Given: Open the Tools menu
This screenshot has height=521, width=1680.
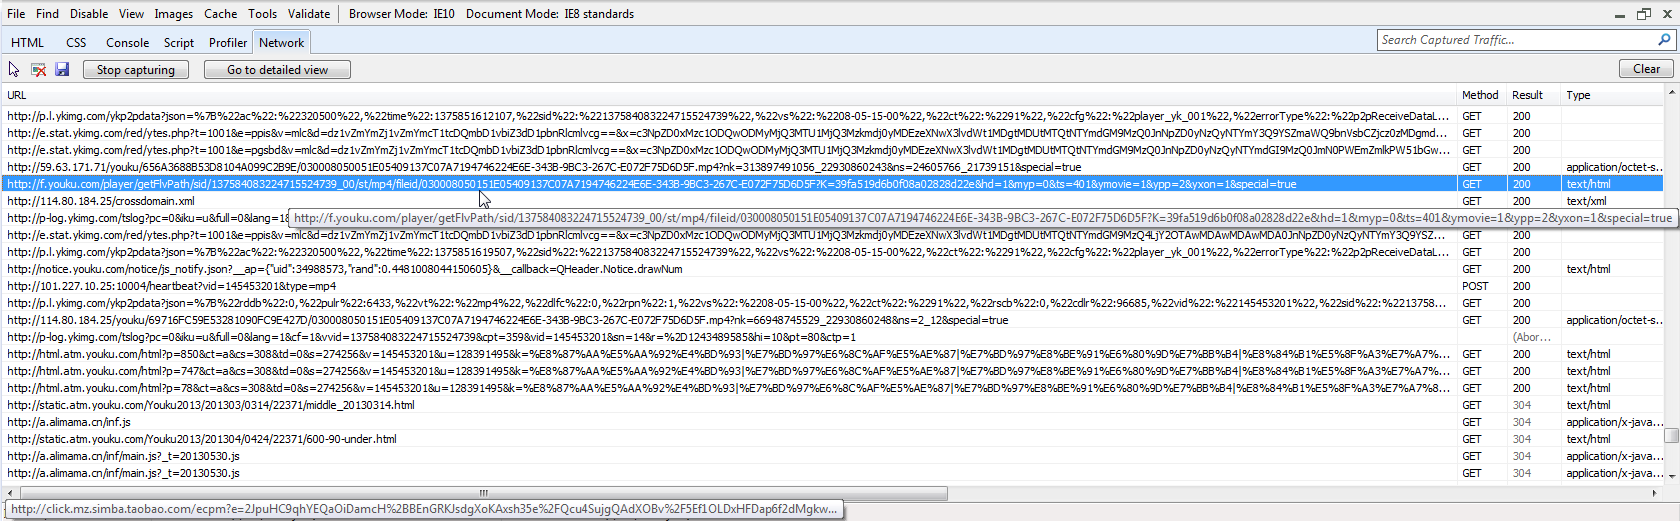Looking at the screenshot, I should pos(263,14).
